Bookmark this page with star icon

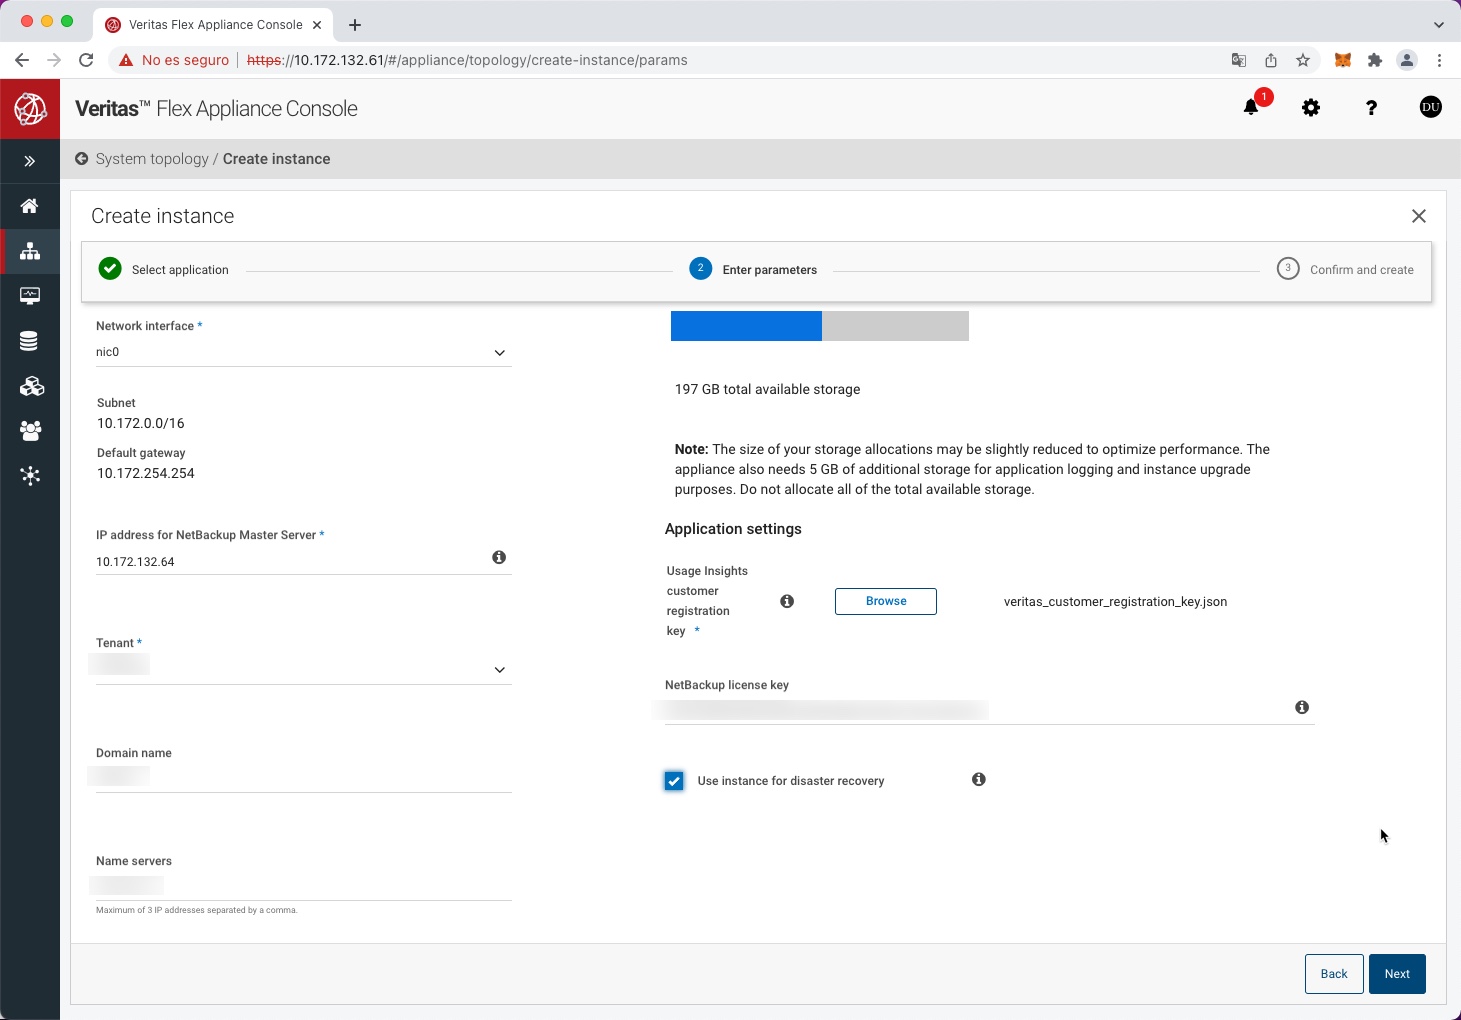point(1303,60)
